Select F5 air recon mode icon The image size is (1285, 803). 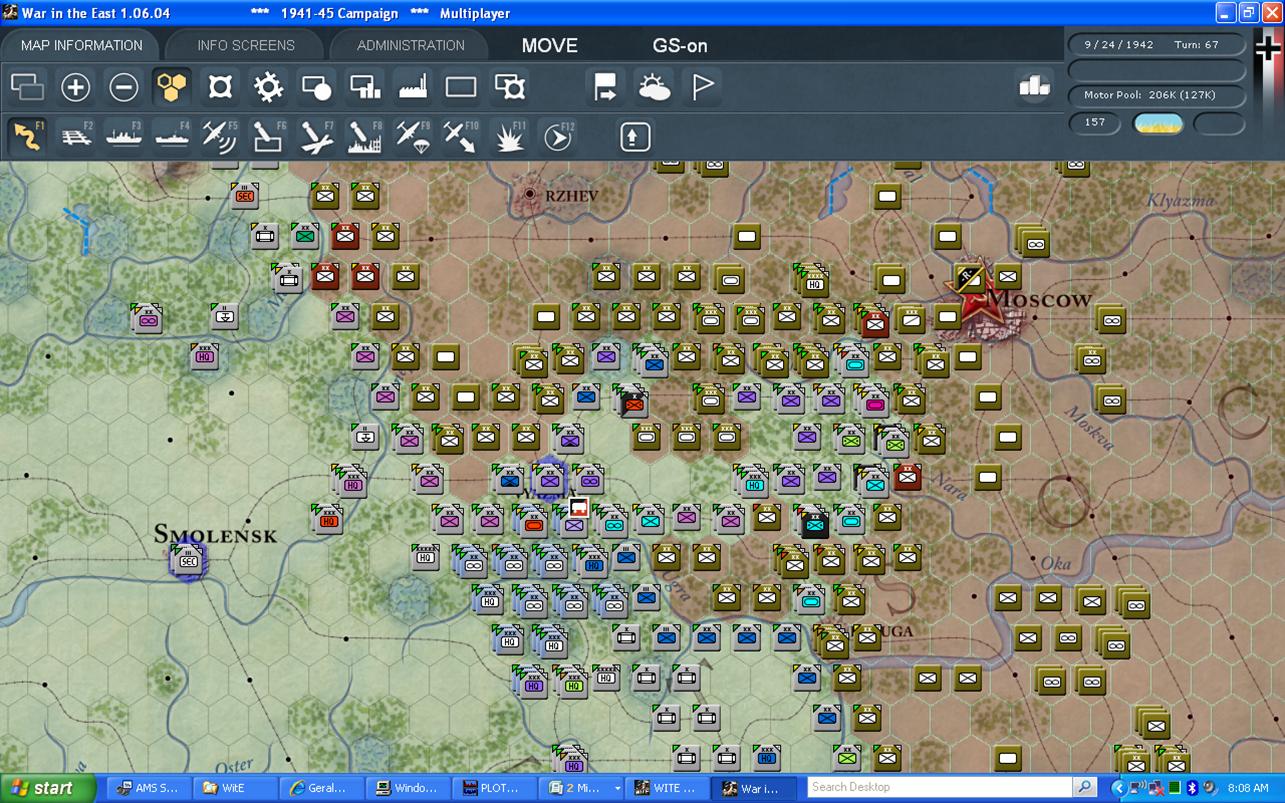click(220, 136)
